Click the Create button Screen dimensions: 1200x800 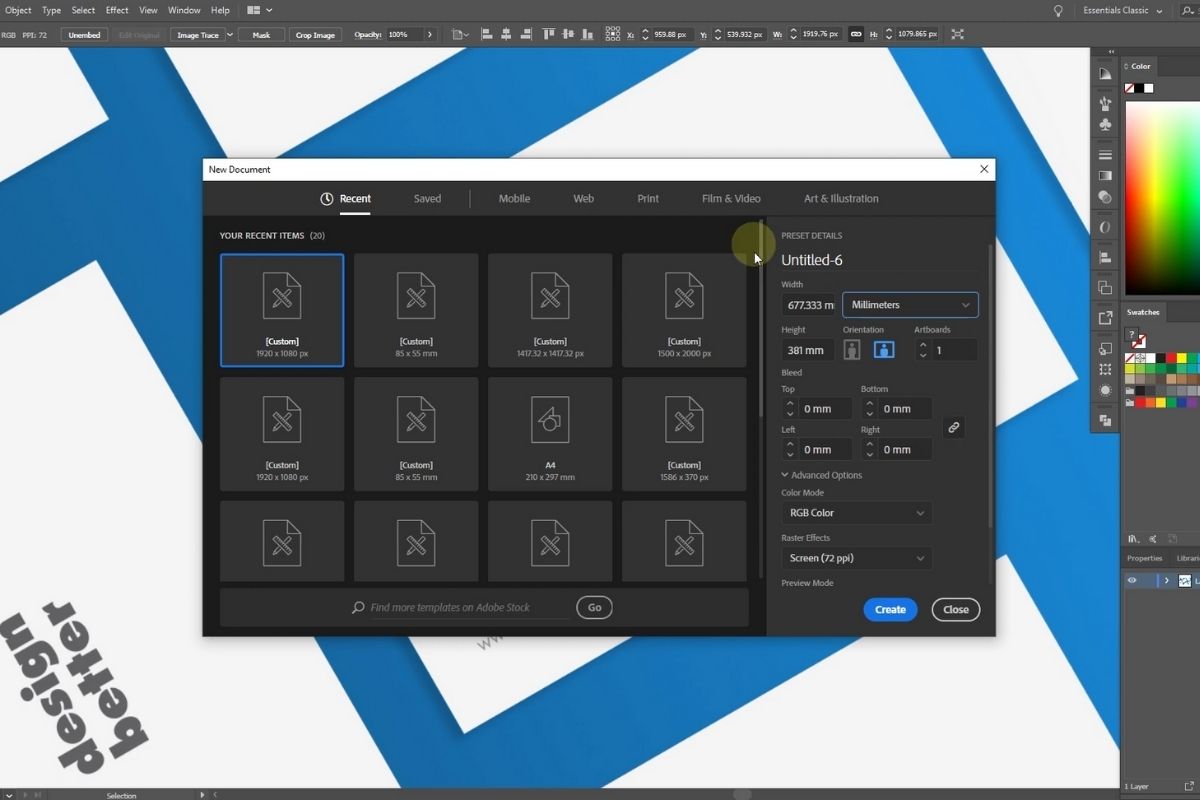(889, 609)
